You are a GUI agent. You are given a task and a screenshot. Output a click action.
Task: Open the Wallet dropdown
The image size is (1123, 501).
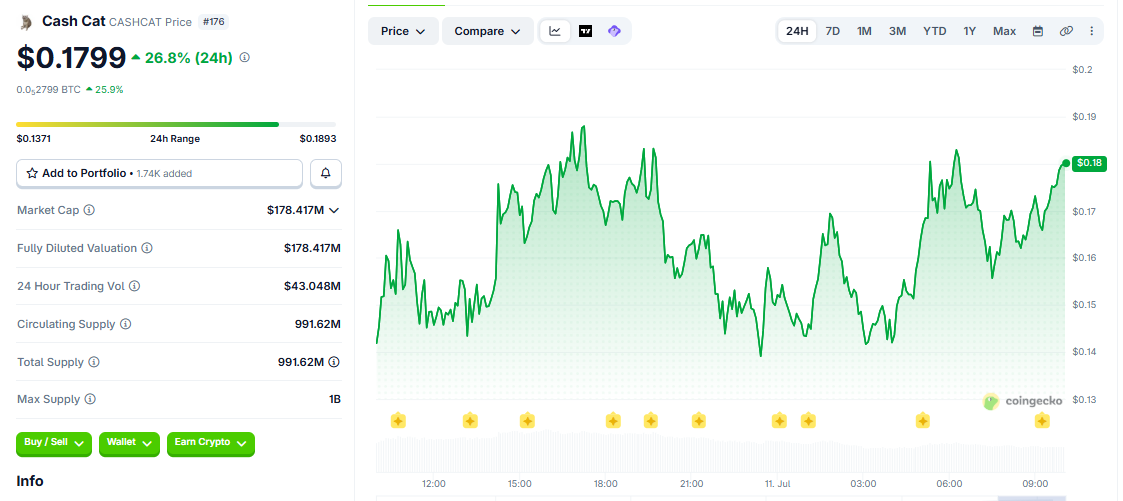tap(130, 444)
